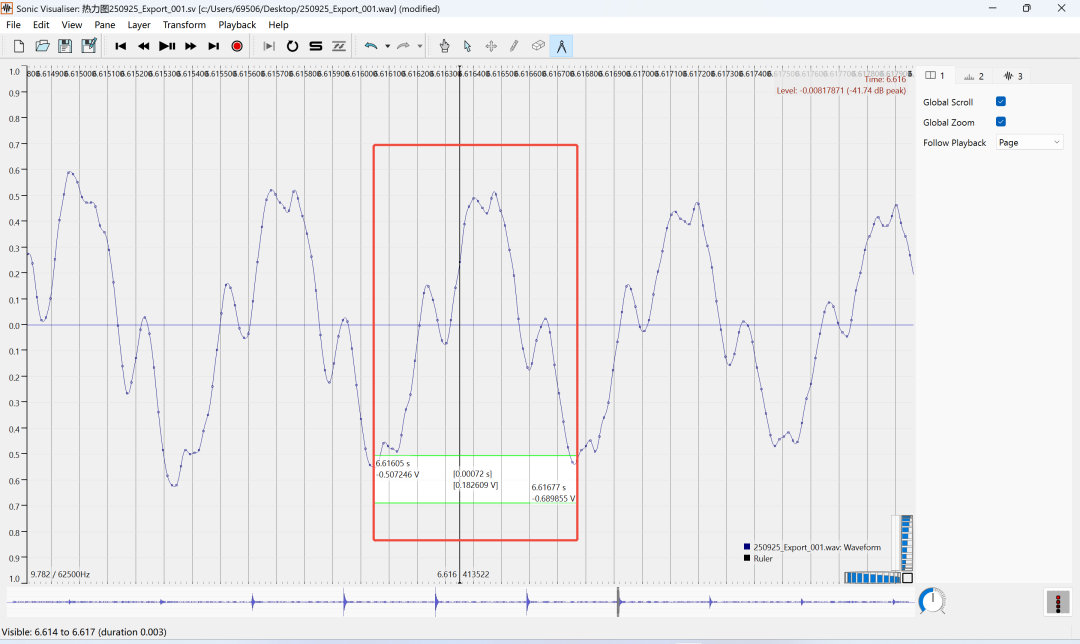
Task: Jump to the end of the audio
Action: pos(214,46)
